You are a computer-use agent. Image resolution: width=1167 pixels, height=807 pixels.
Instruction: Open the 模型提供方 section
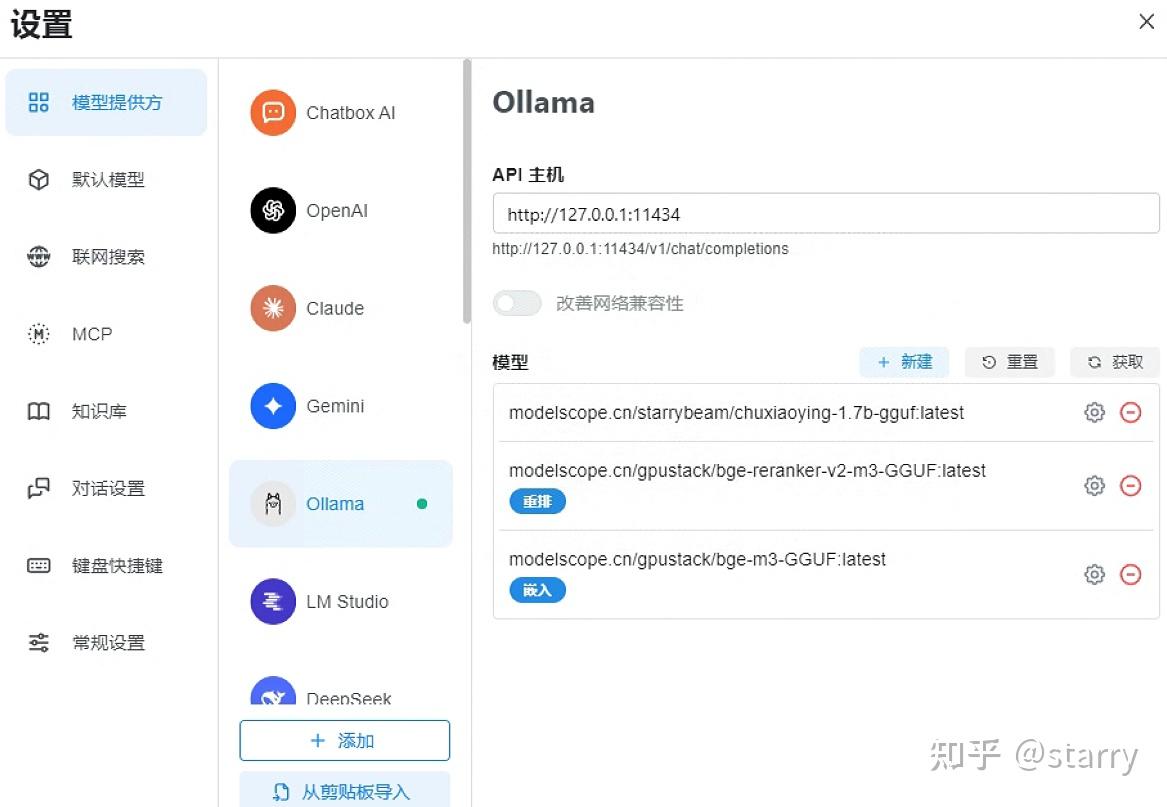click(106, 102)
